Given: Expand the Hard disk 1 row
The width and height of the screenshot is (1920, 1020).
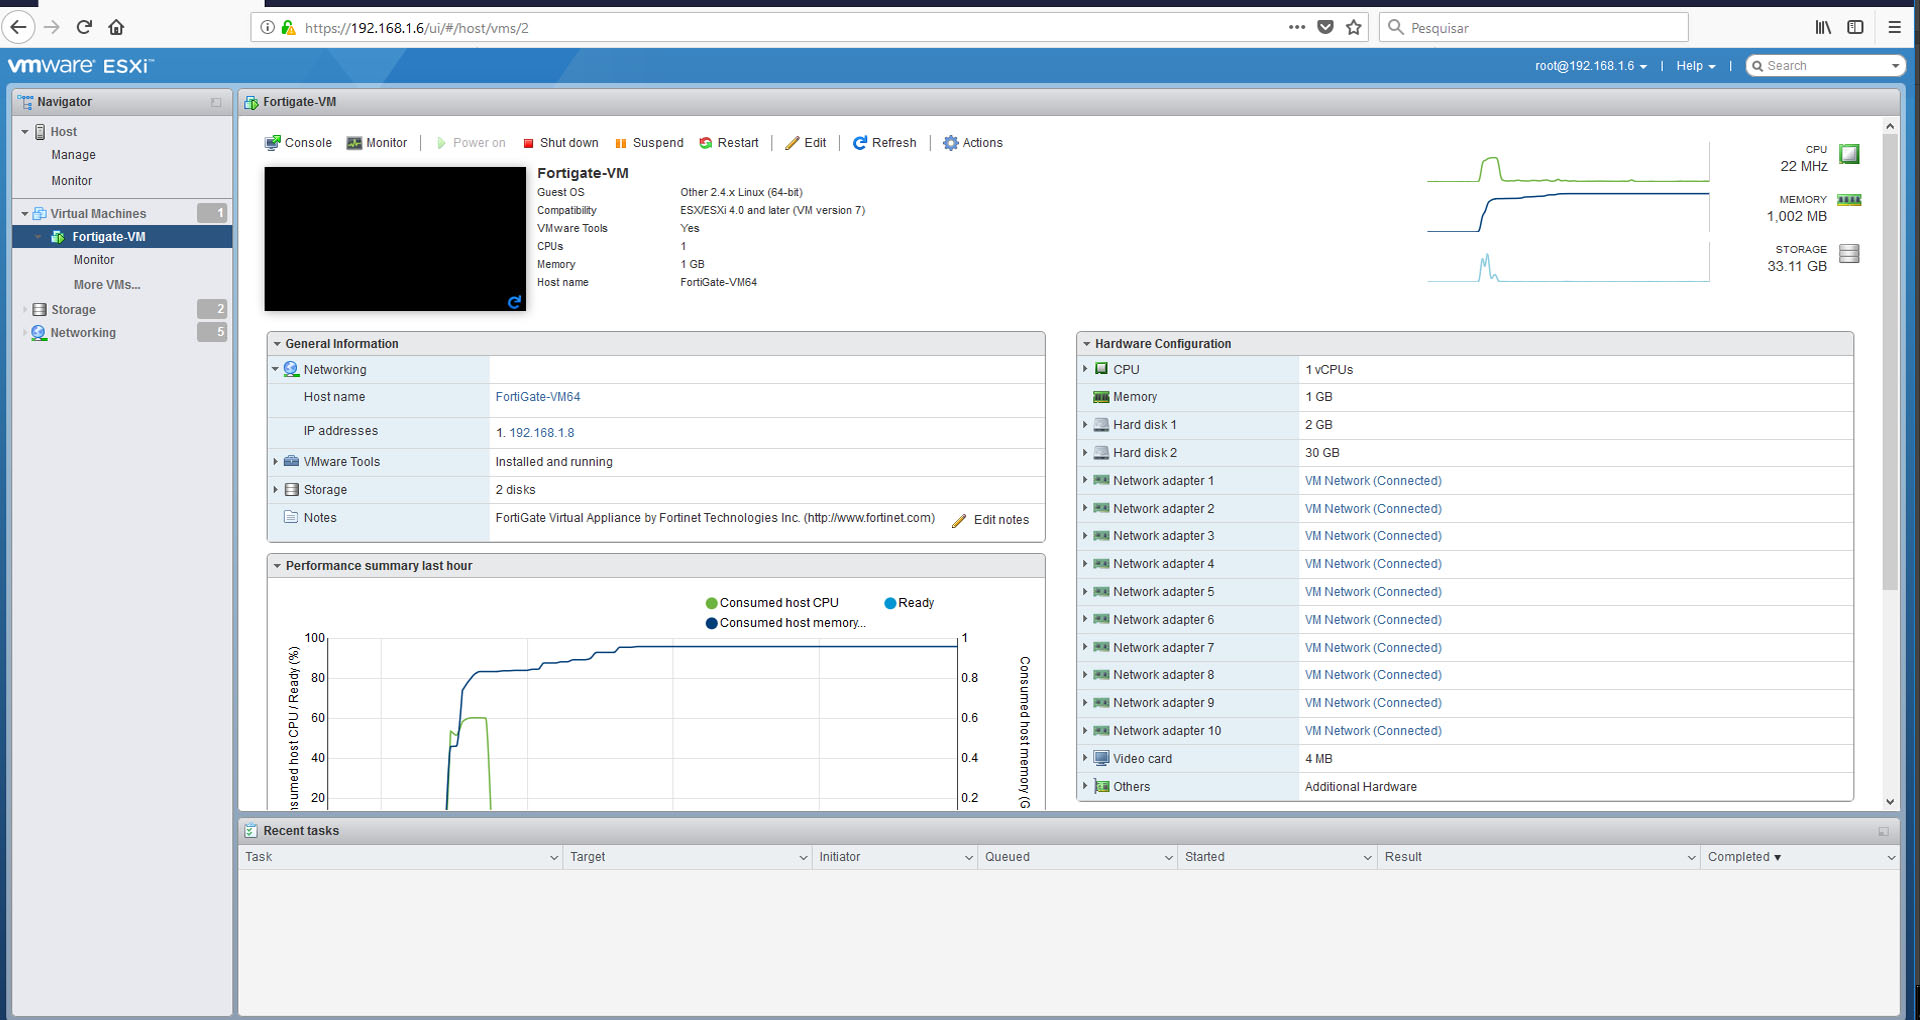Looking at the screenshot, I should (x=1084, y=425).
